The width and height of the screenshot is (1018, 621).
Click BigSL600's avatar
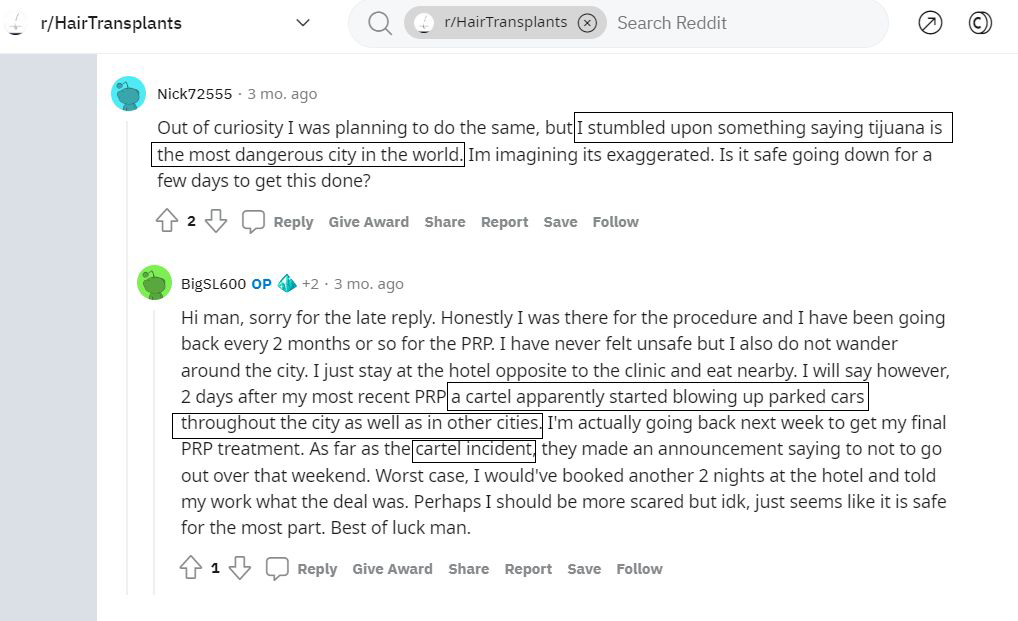coord(154,283)
